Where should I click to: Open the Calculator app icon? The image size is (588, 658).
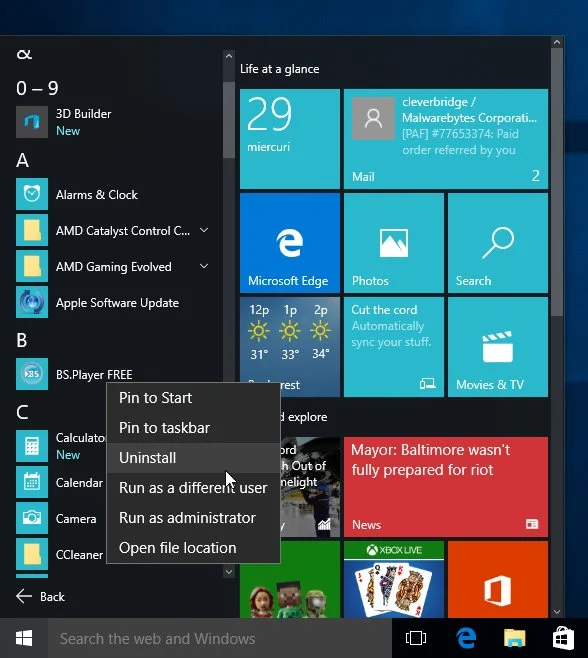click(32, 446)
